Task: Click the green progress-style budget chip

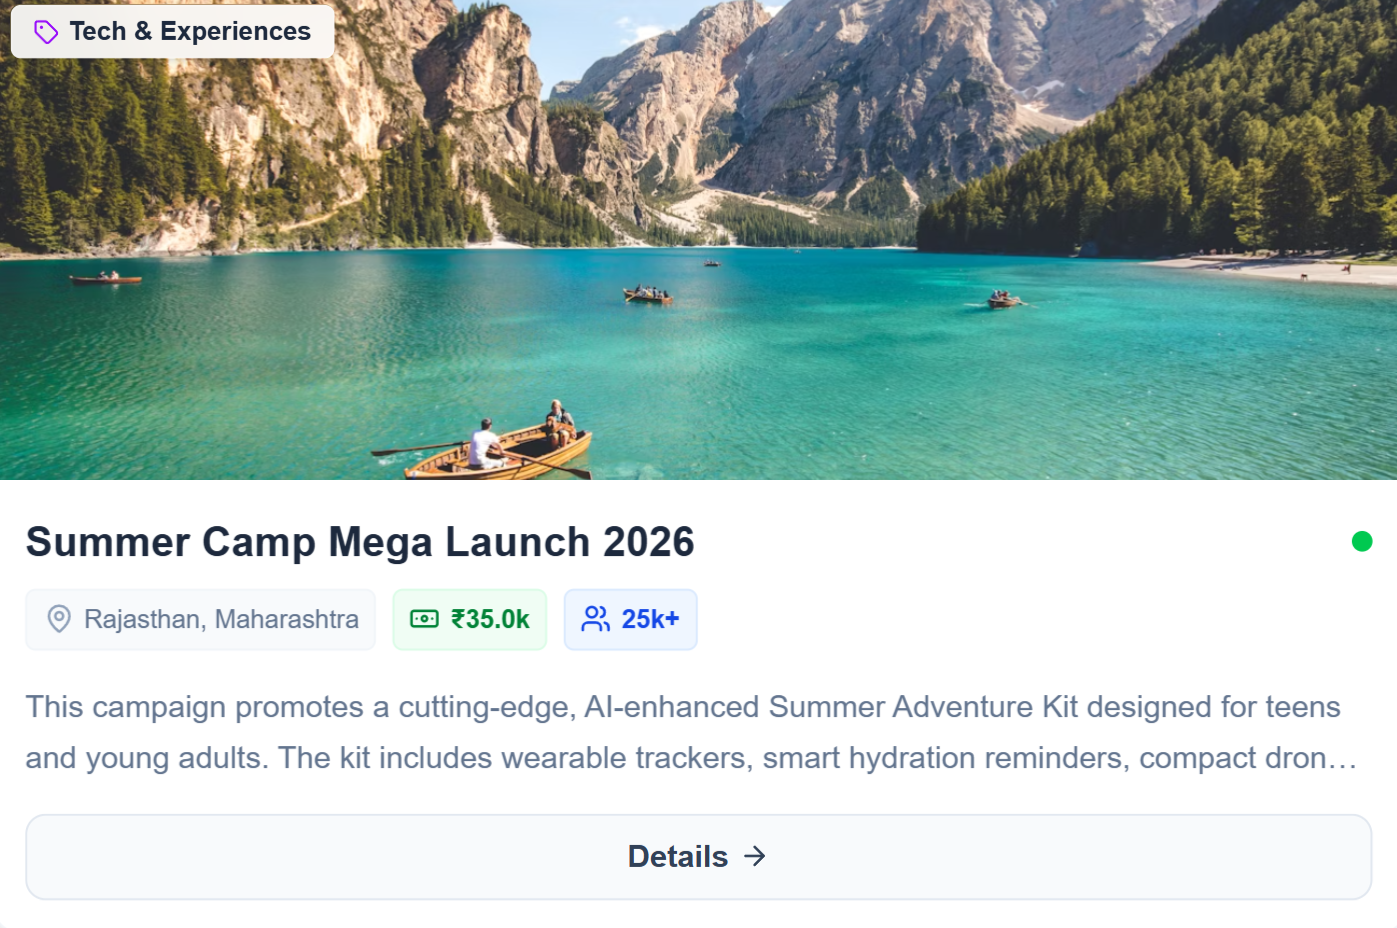Action: [x=470, y=619]
